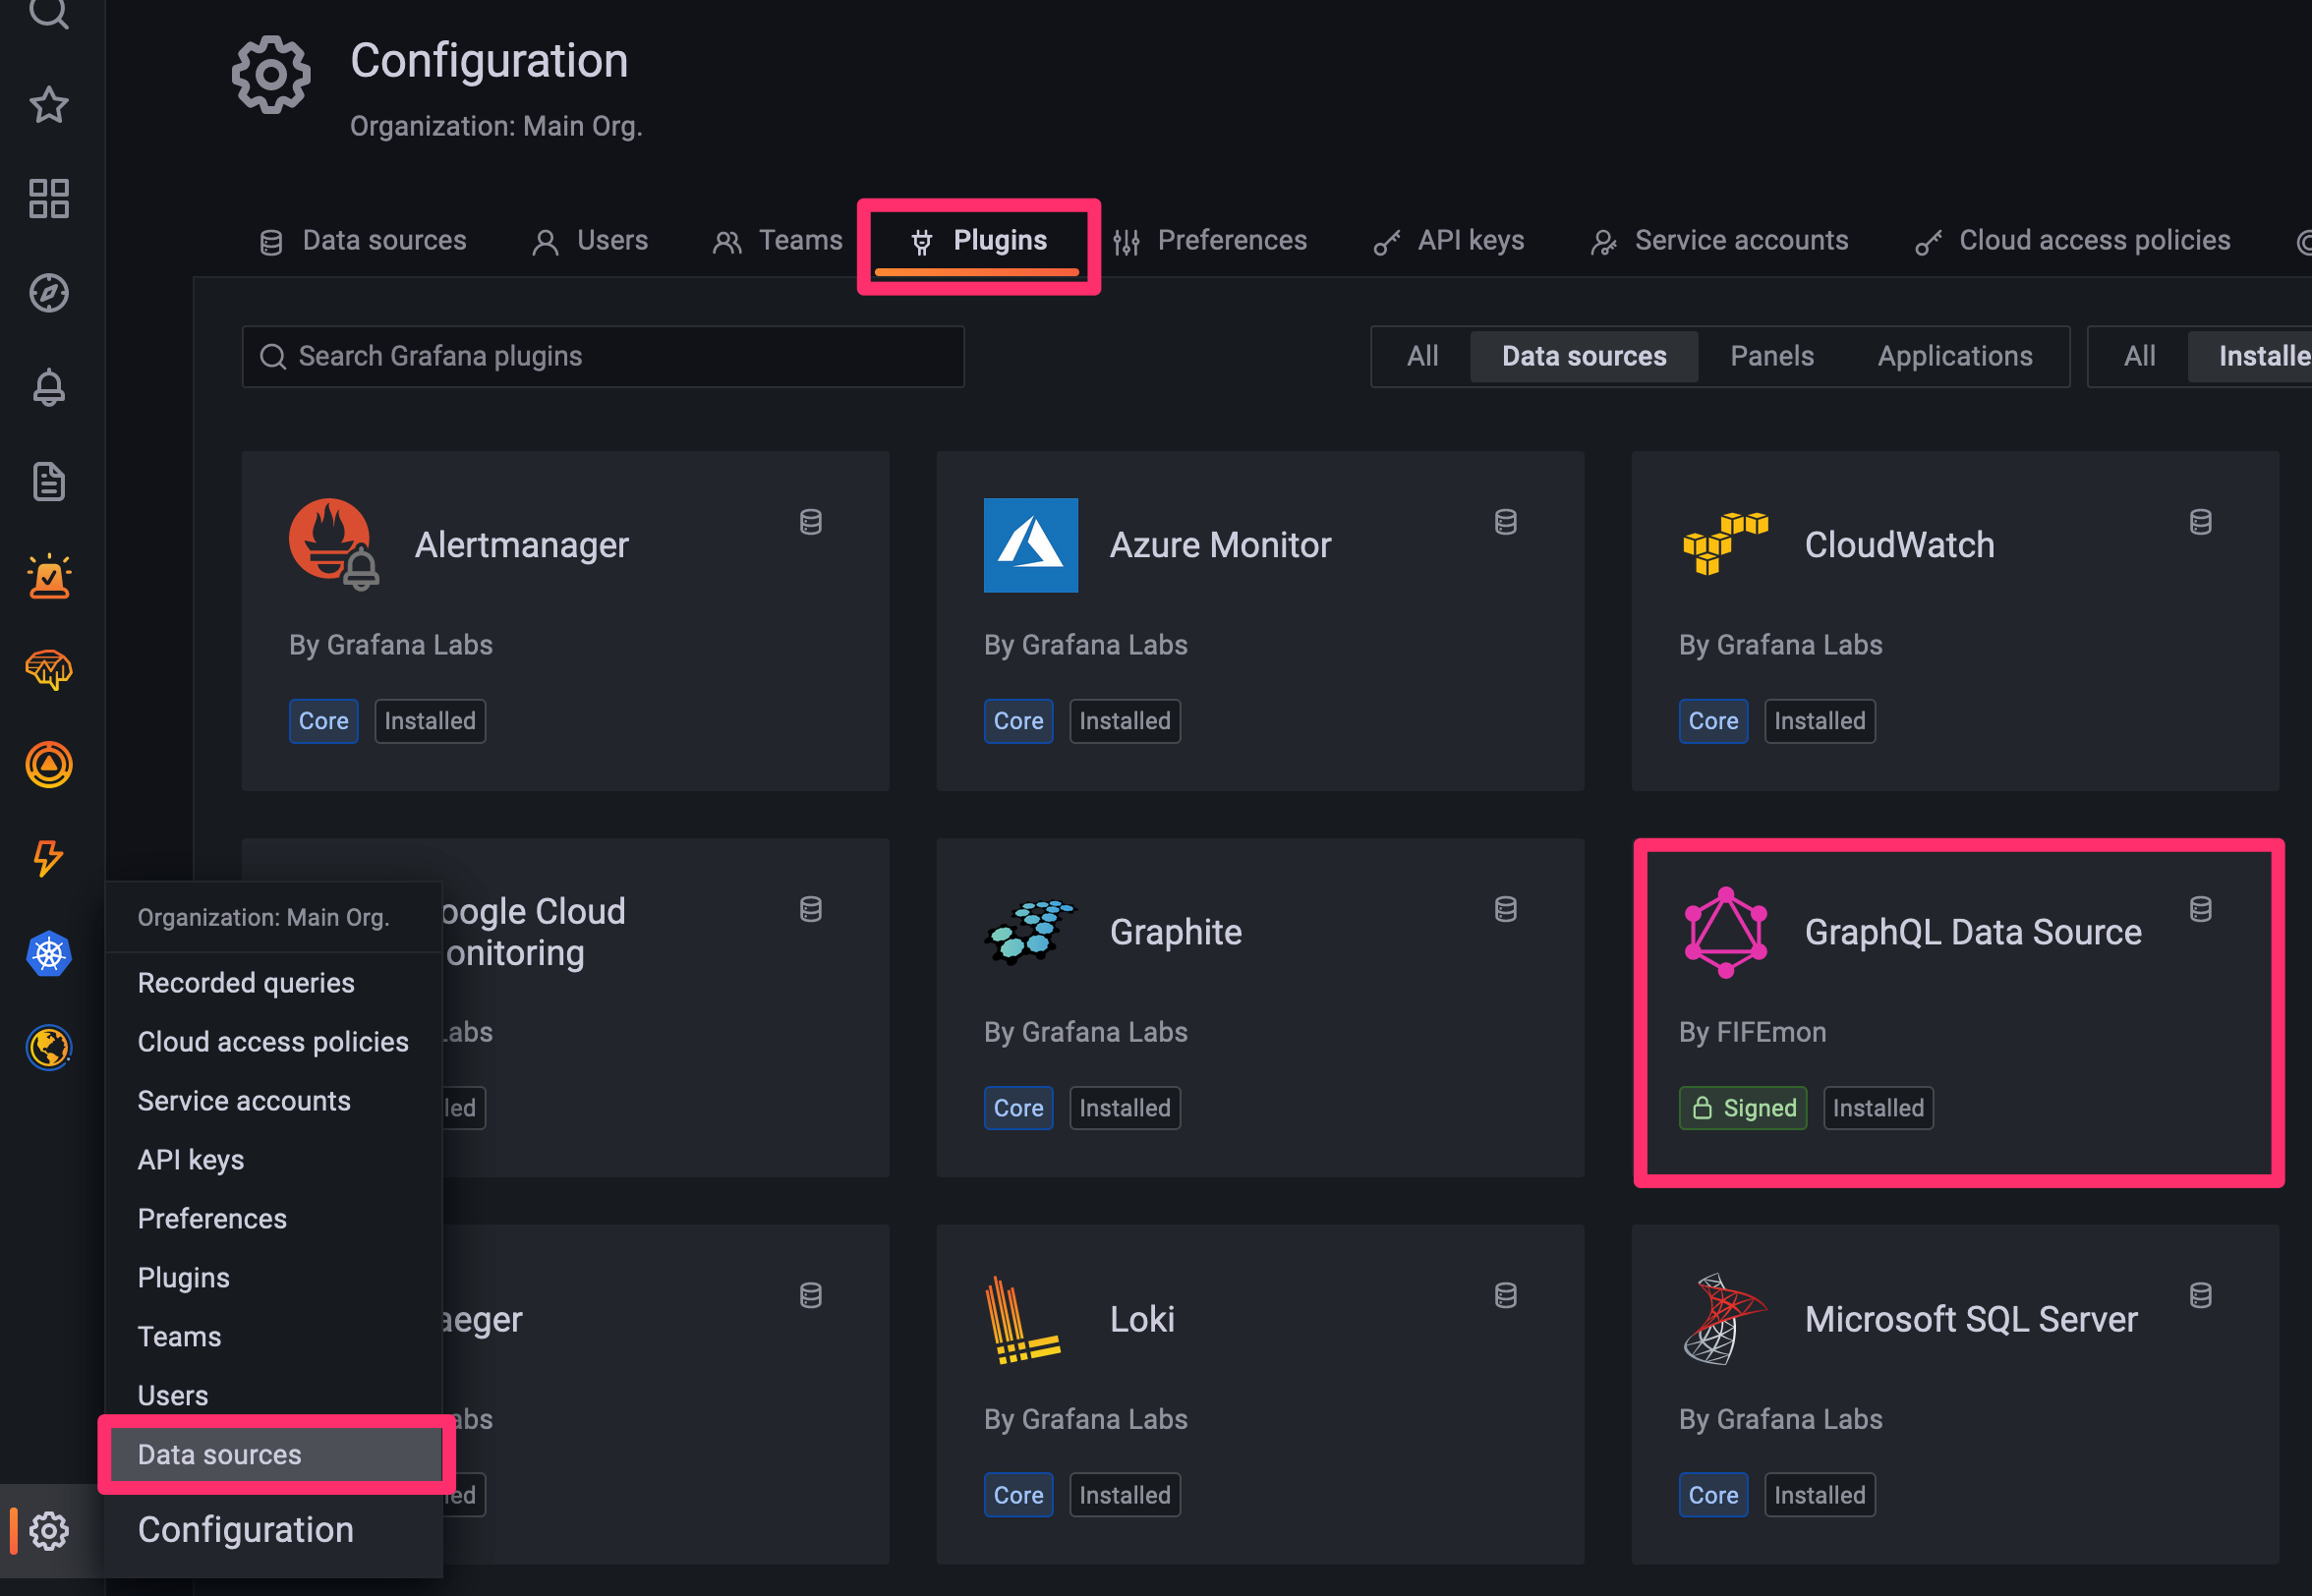Select the Applications type filter
Viewport: 2312px width, 1596px height.
coord(1954,356)
